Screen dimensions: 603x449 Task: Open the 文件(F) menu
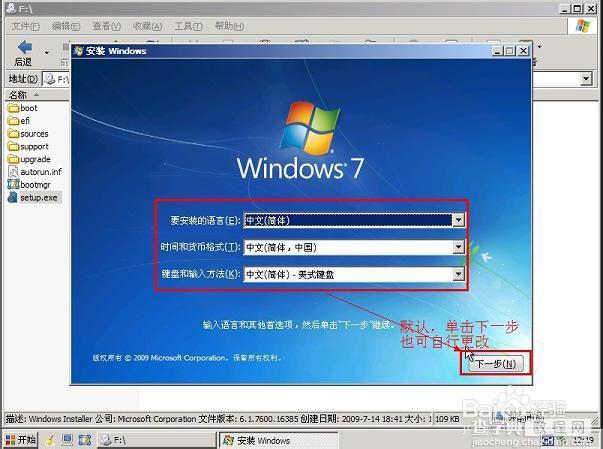click(x=25, y=26)
